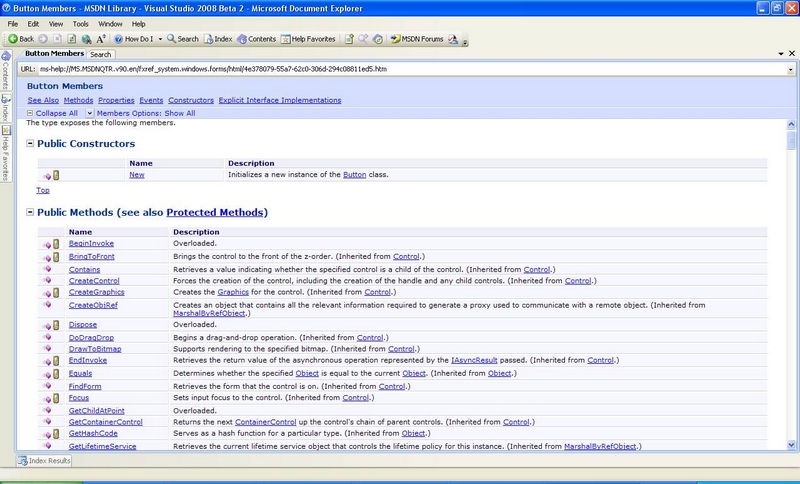This screenshot has height=484, width=800.
Task: Collapse the Public Methods section
Action: (x=30, y=213)
